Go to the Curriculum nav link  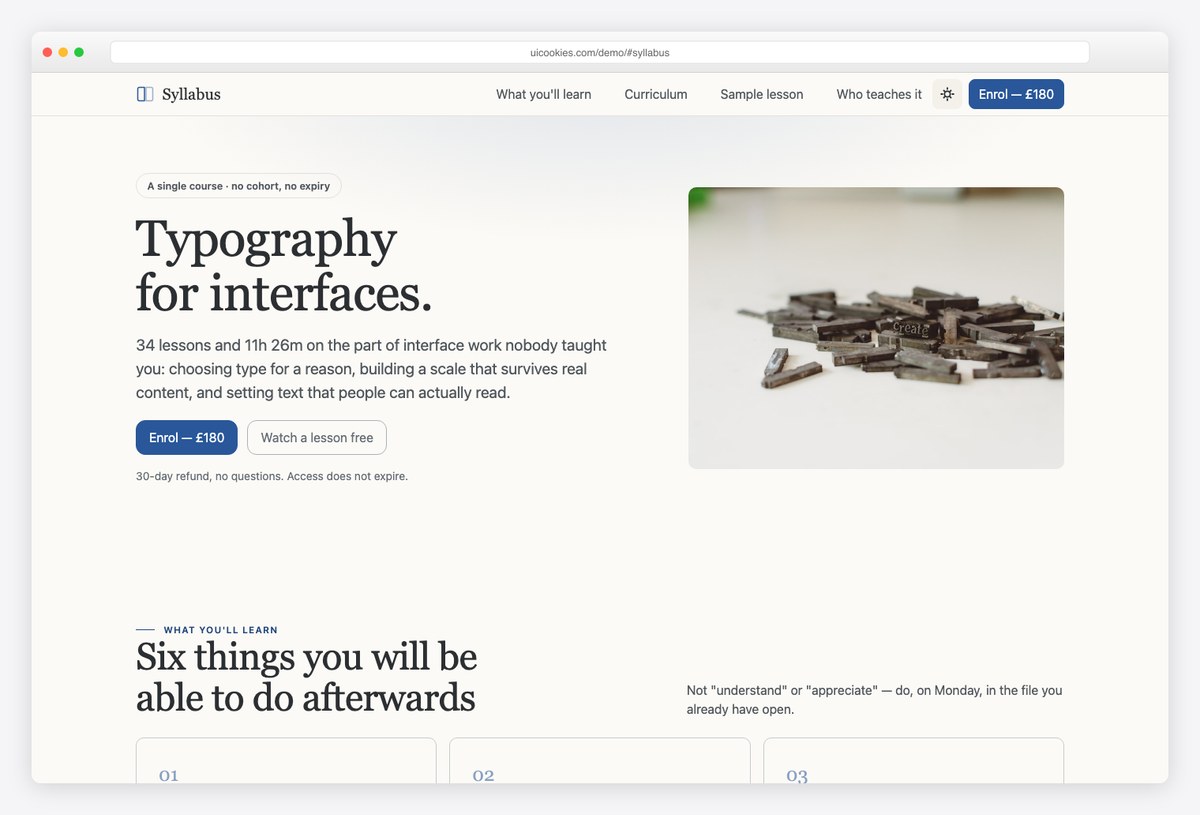point(656,94)
